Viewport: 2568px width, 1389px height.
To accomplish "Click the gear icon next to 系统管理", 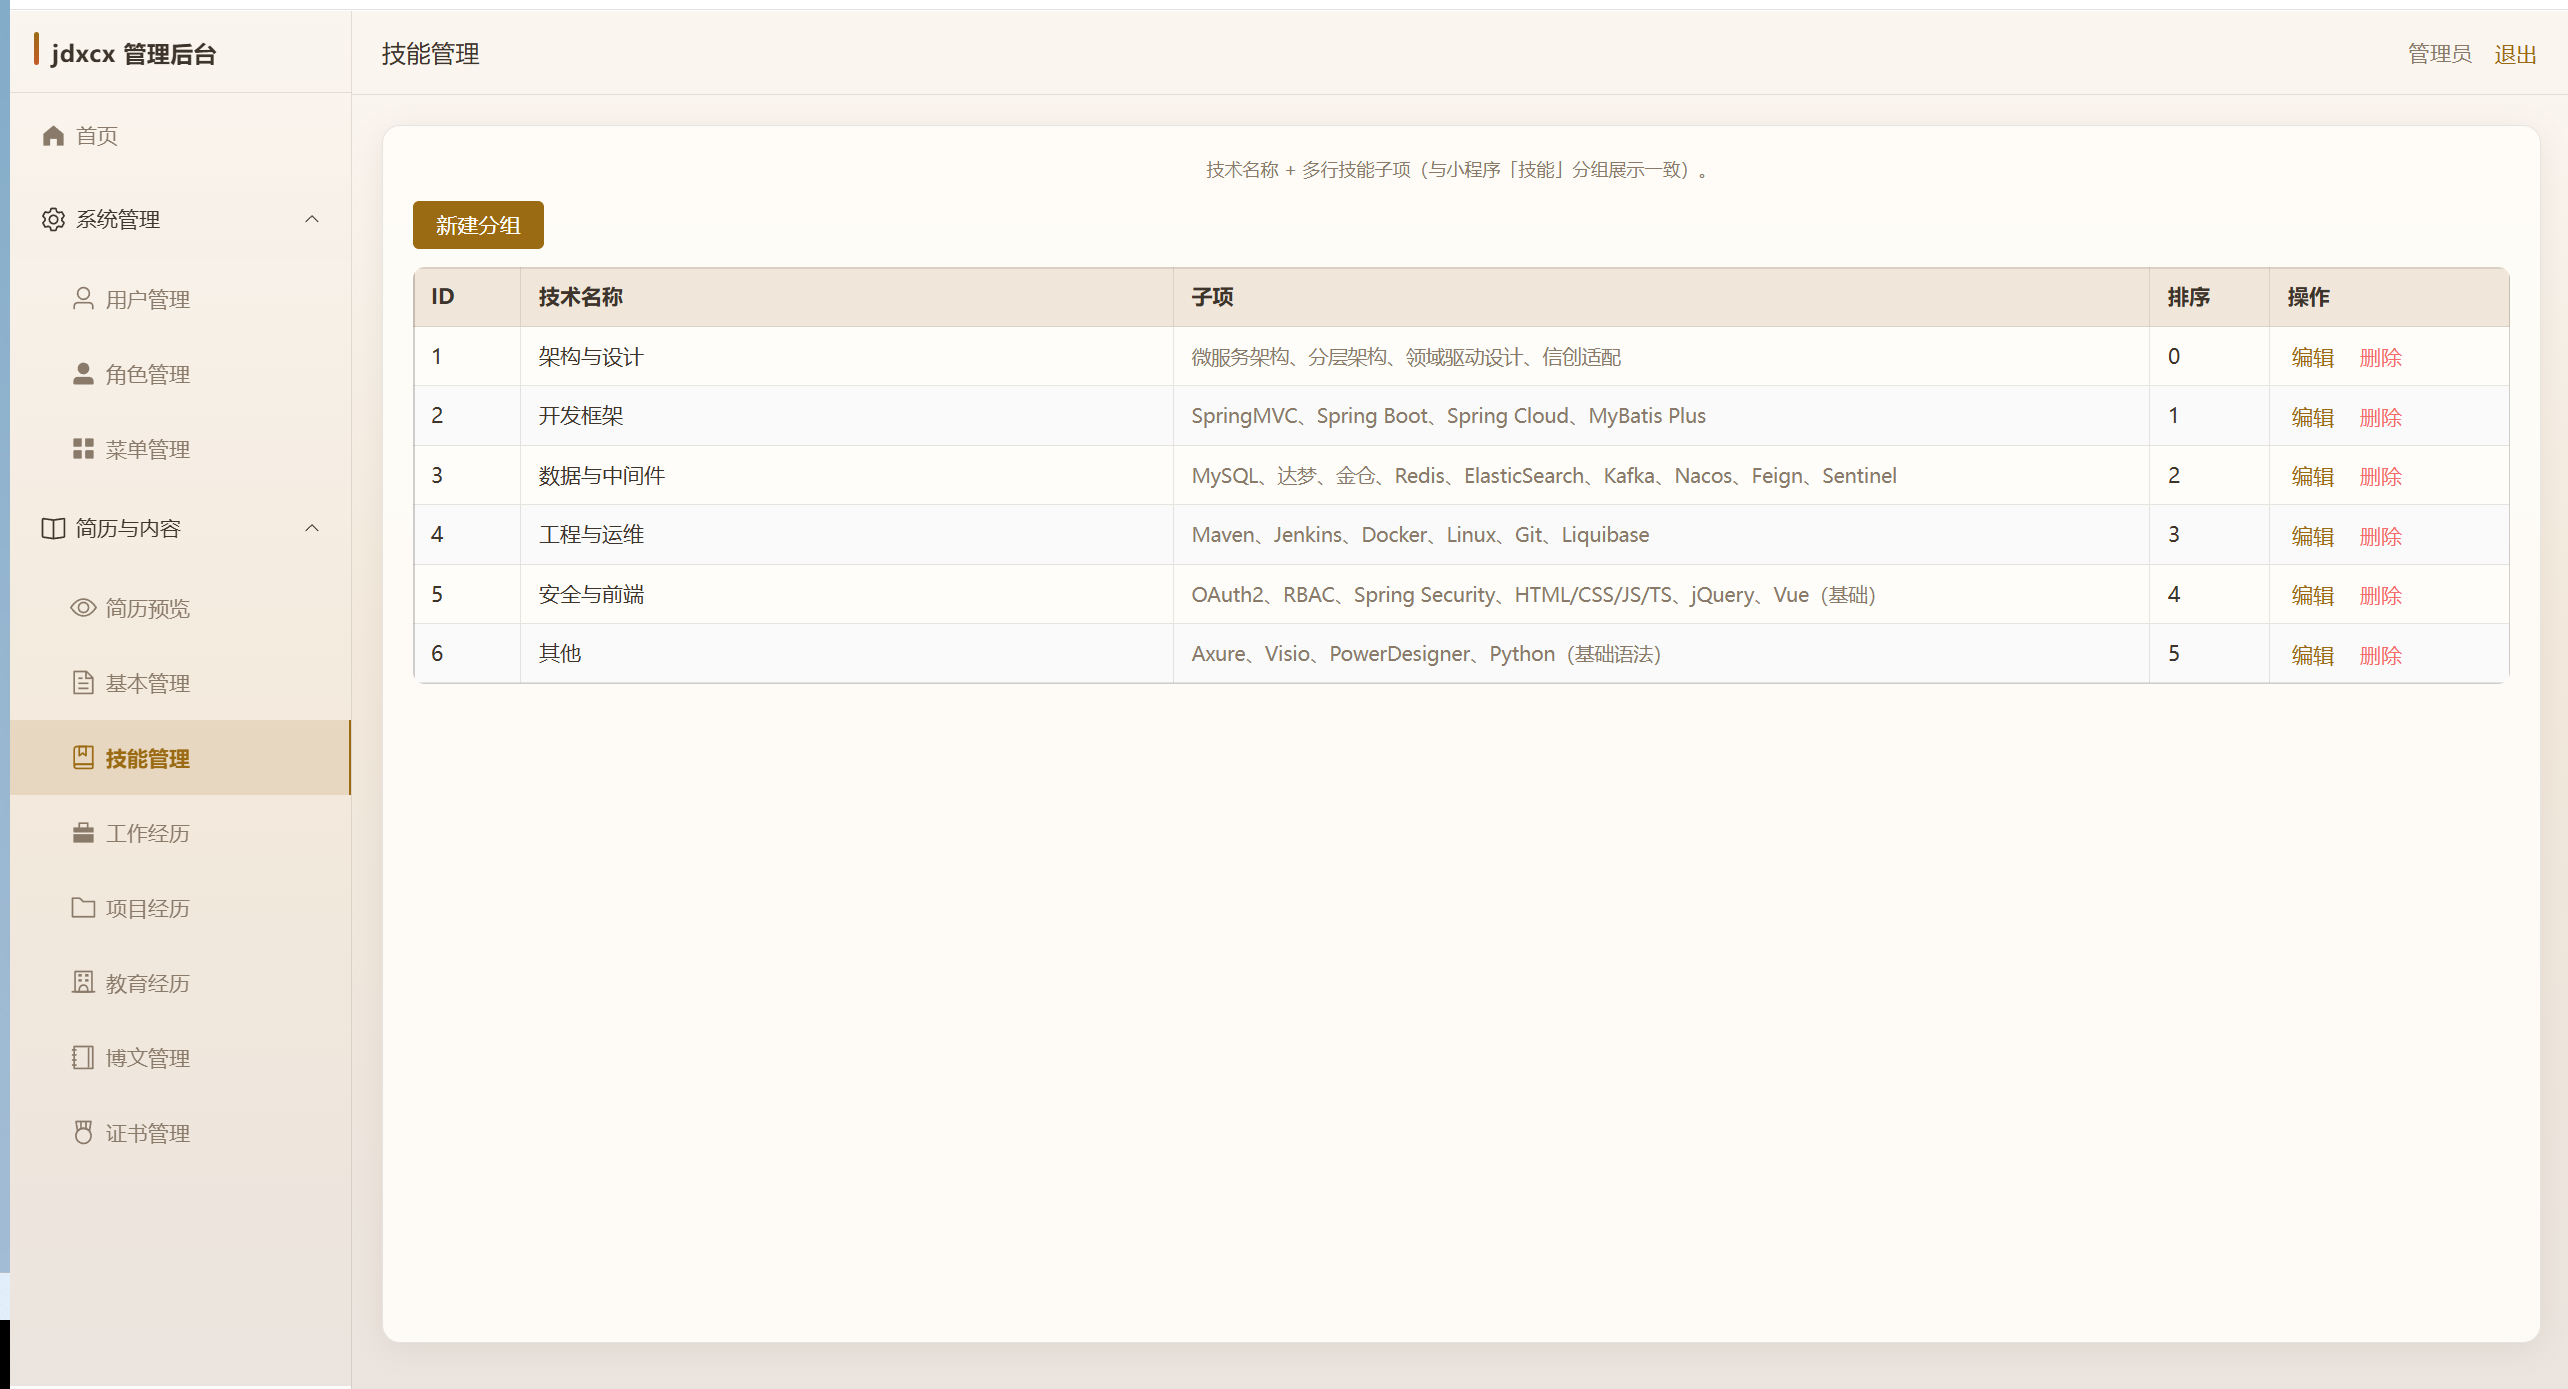I will [53, 220].
